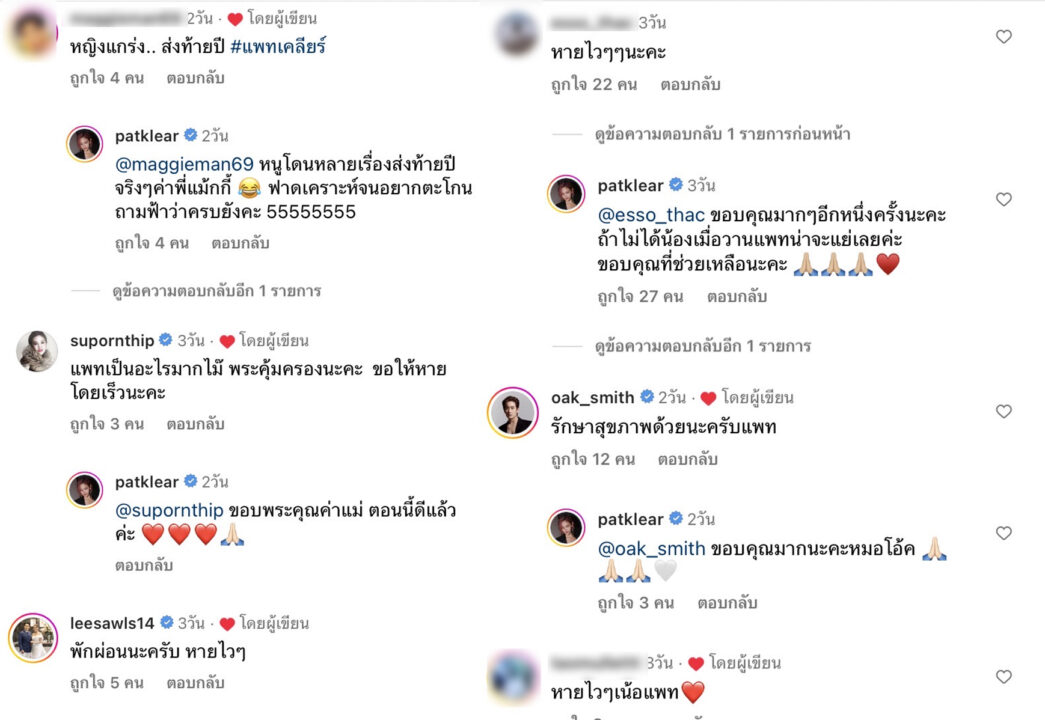Image resolution: width=1045 pixels, height=720 pixels.
Task: Reply to supornthip's comment via ตอบกลับ
Action: (x=195, y=424)
